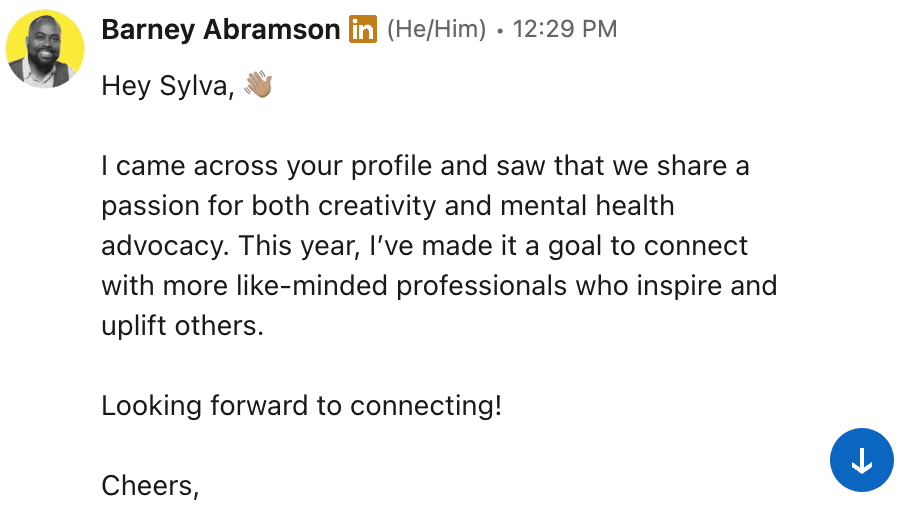
Task: Click the line starting "I came across"
Action: pyautogui.click(x=425, y=166)
